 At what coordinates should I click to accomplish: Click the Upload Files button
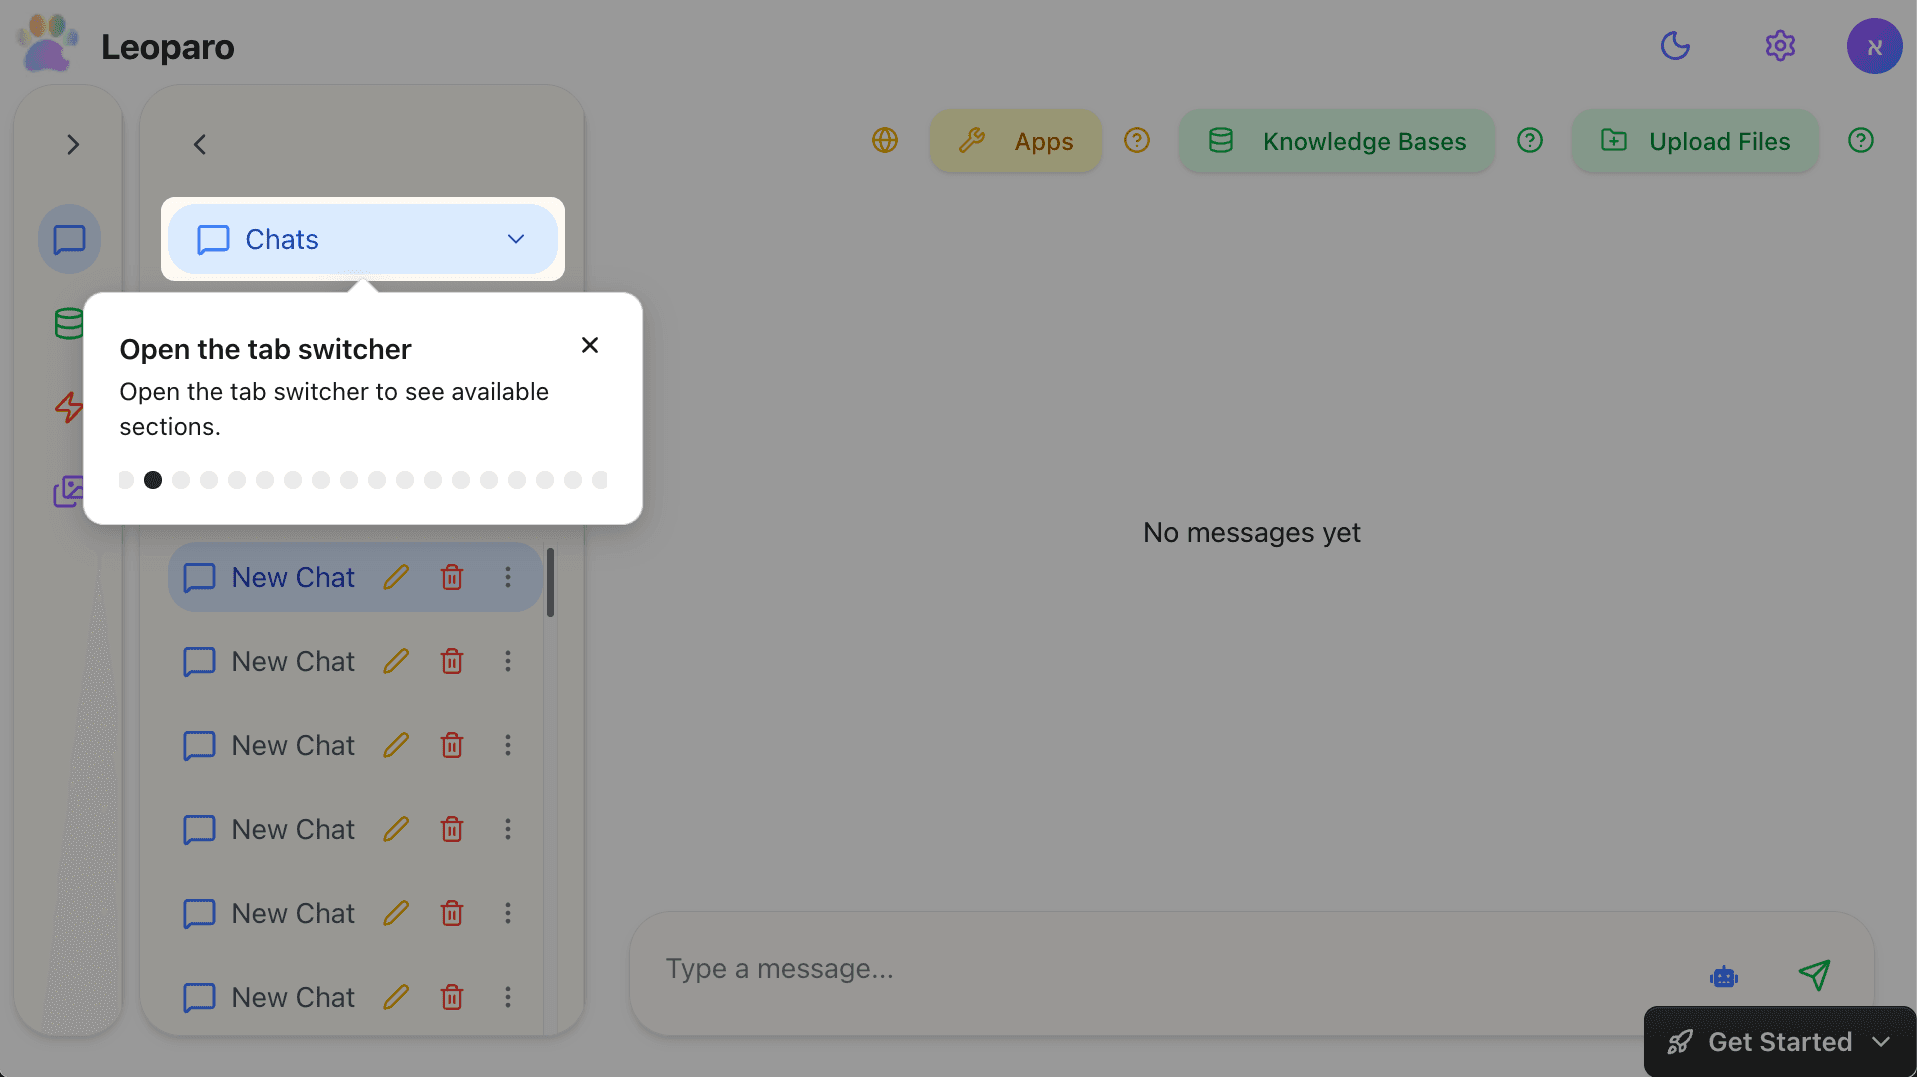pyautogui.click(x=1694, y=141)
